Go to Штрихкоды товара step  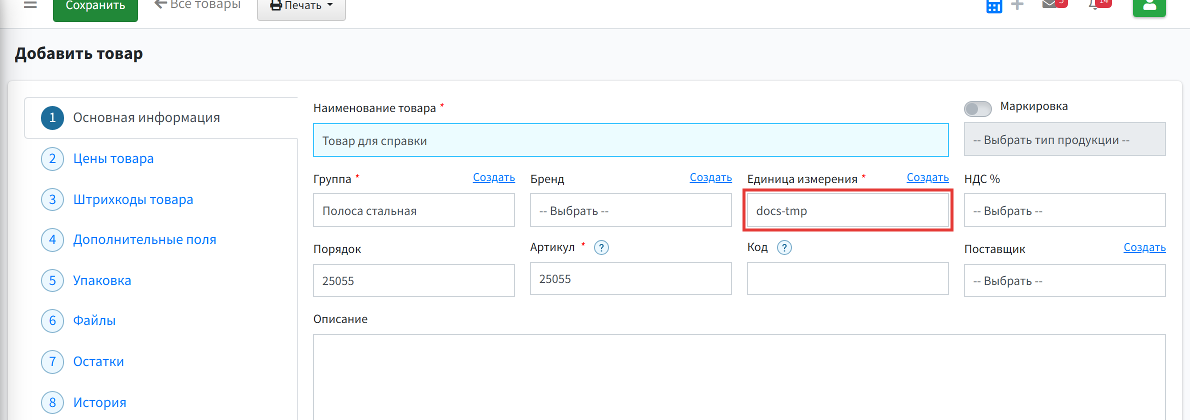(x=133, y=200)
